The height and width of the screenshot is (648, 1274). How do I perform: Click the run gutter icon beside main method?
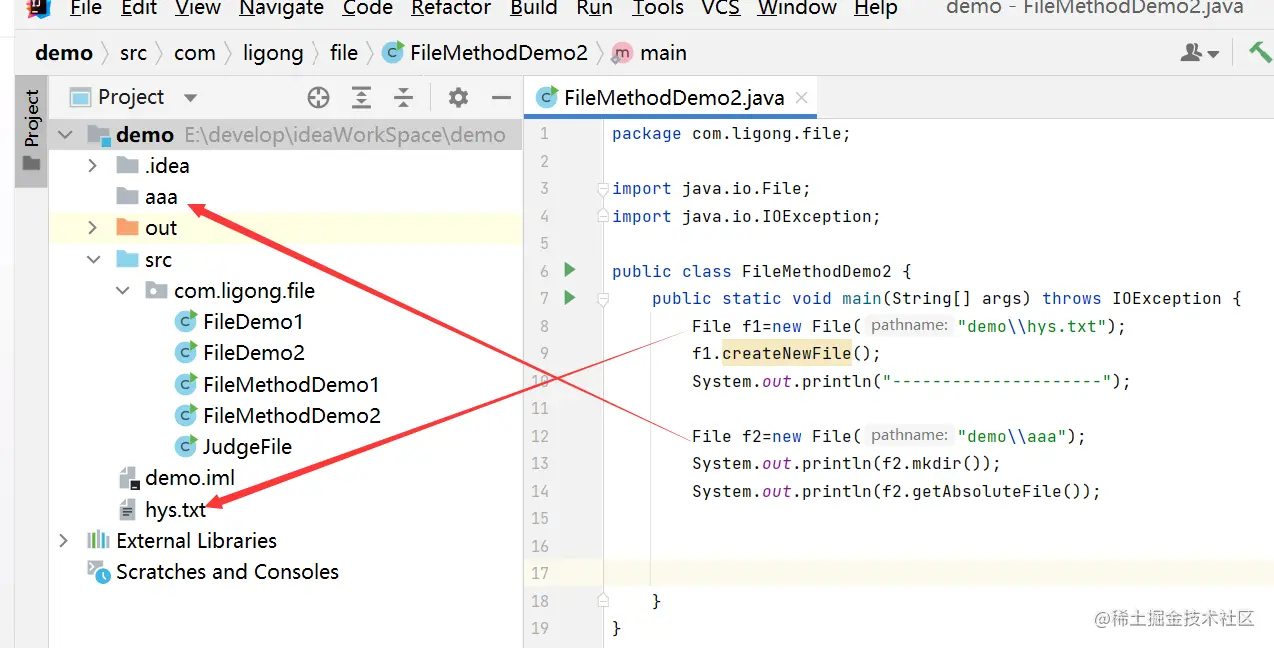click(x=570, y=297)
